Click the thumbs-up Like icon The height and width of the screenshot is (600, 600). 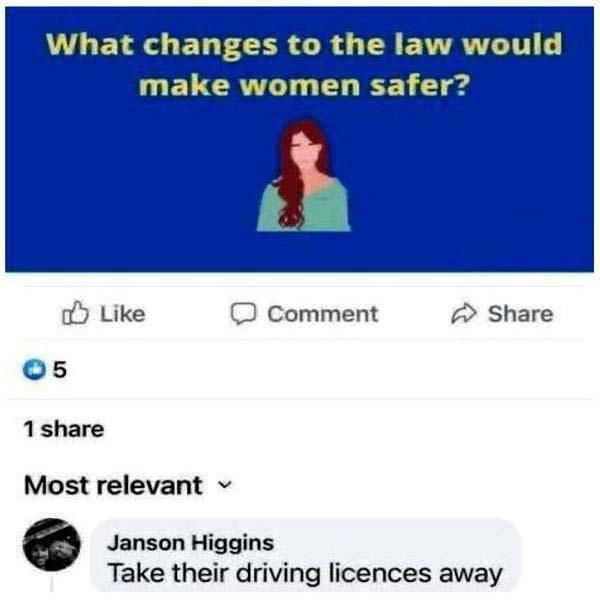(x=75, y=313)
